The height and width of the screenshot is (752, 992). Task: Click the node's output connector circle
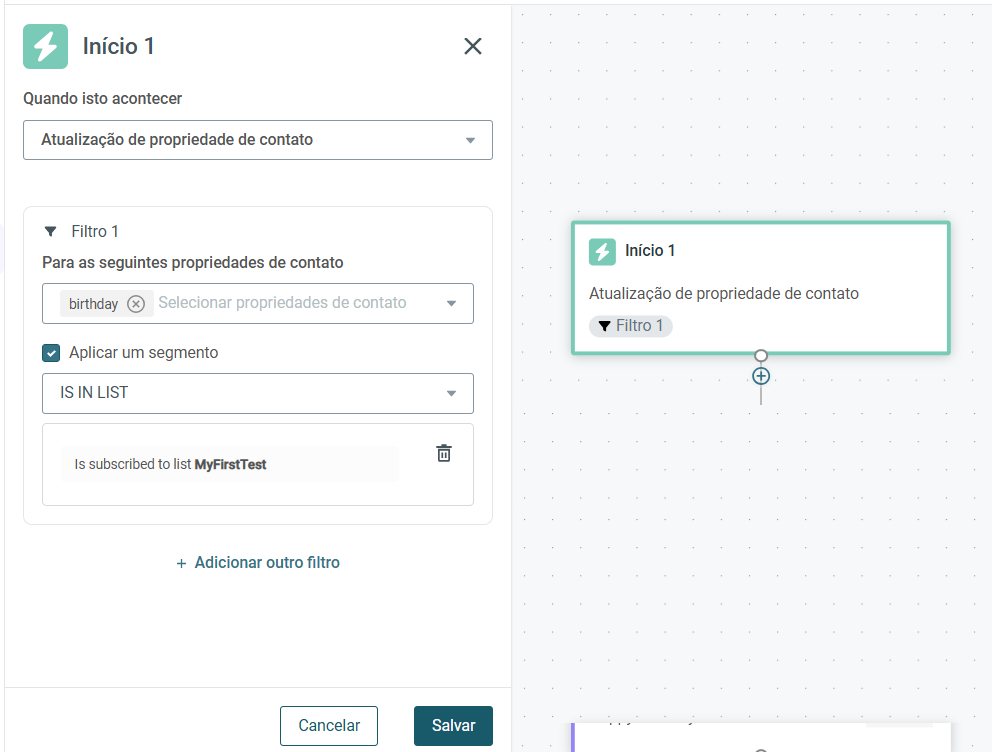tap(761, 355)
